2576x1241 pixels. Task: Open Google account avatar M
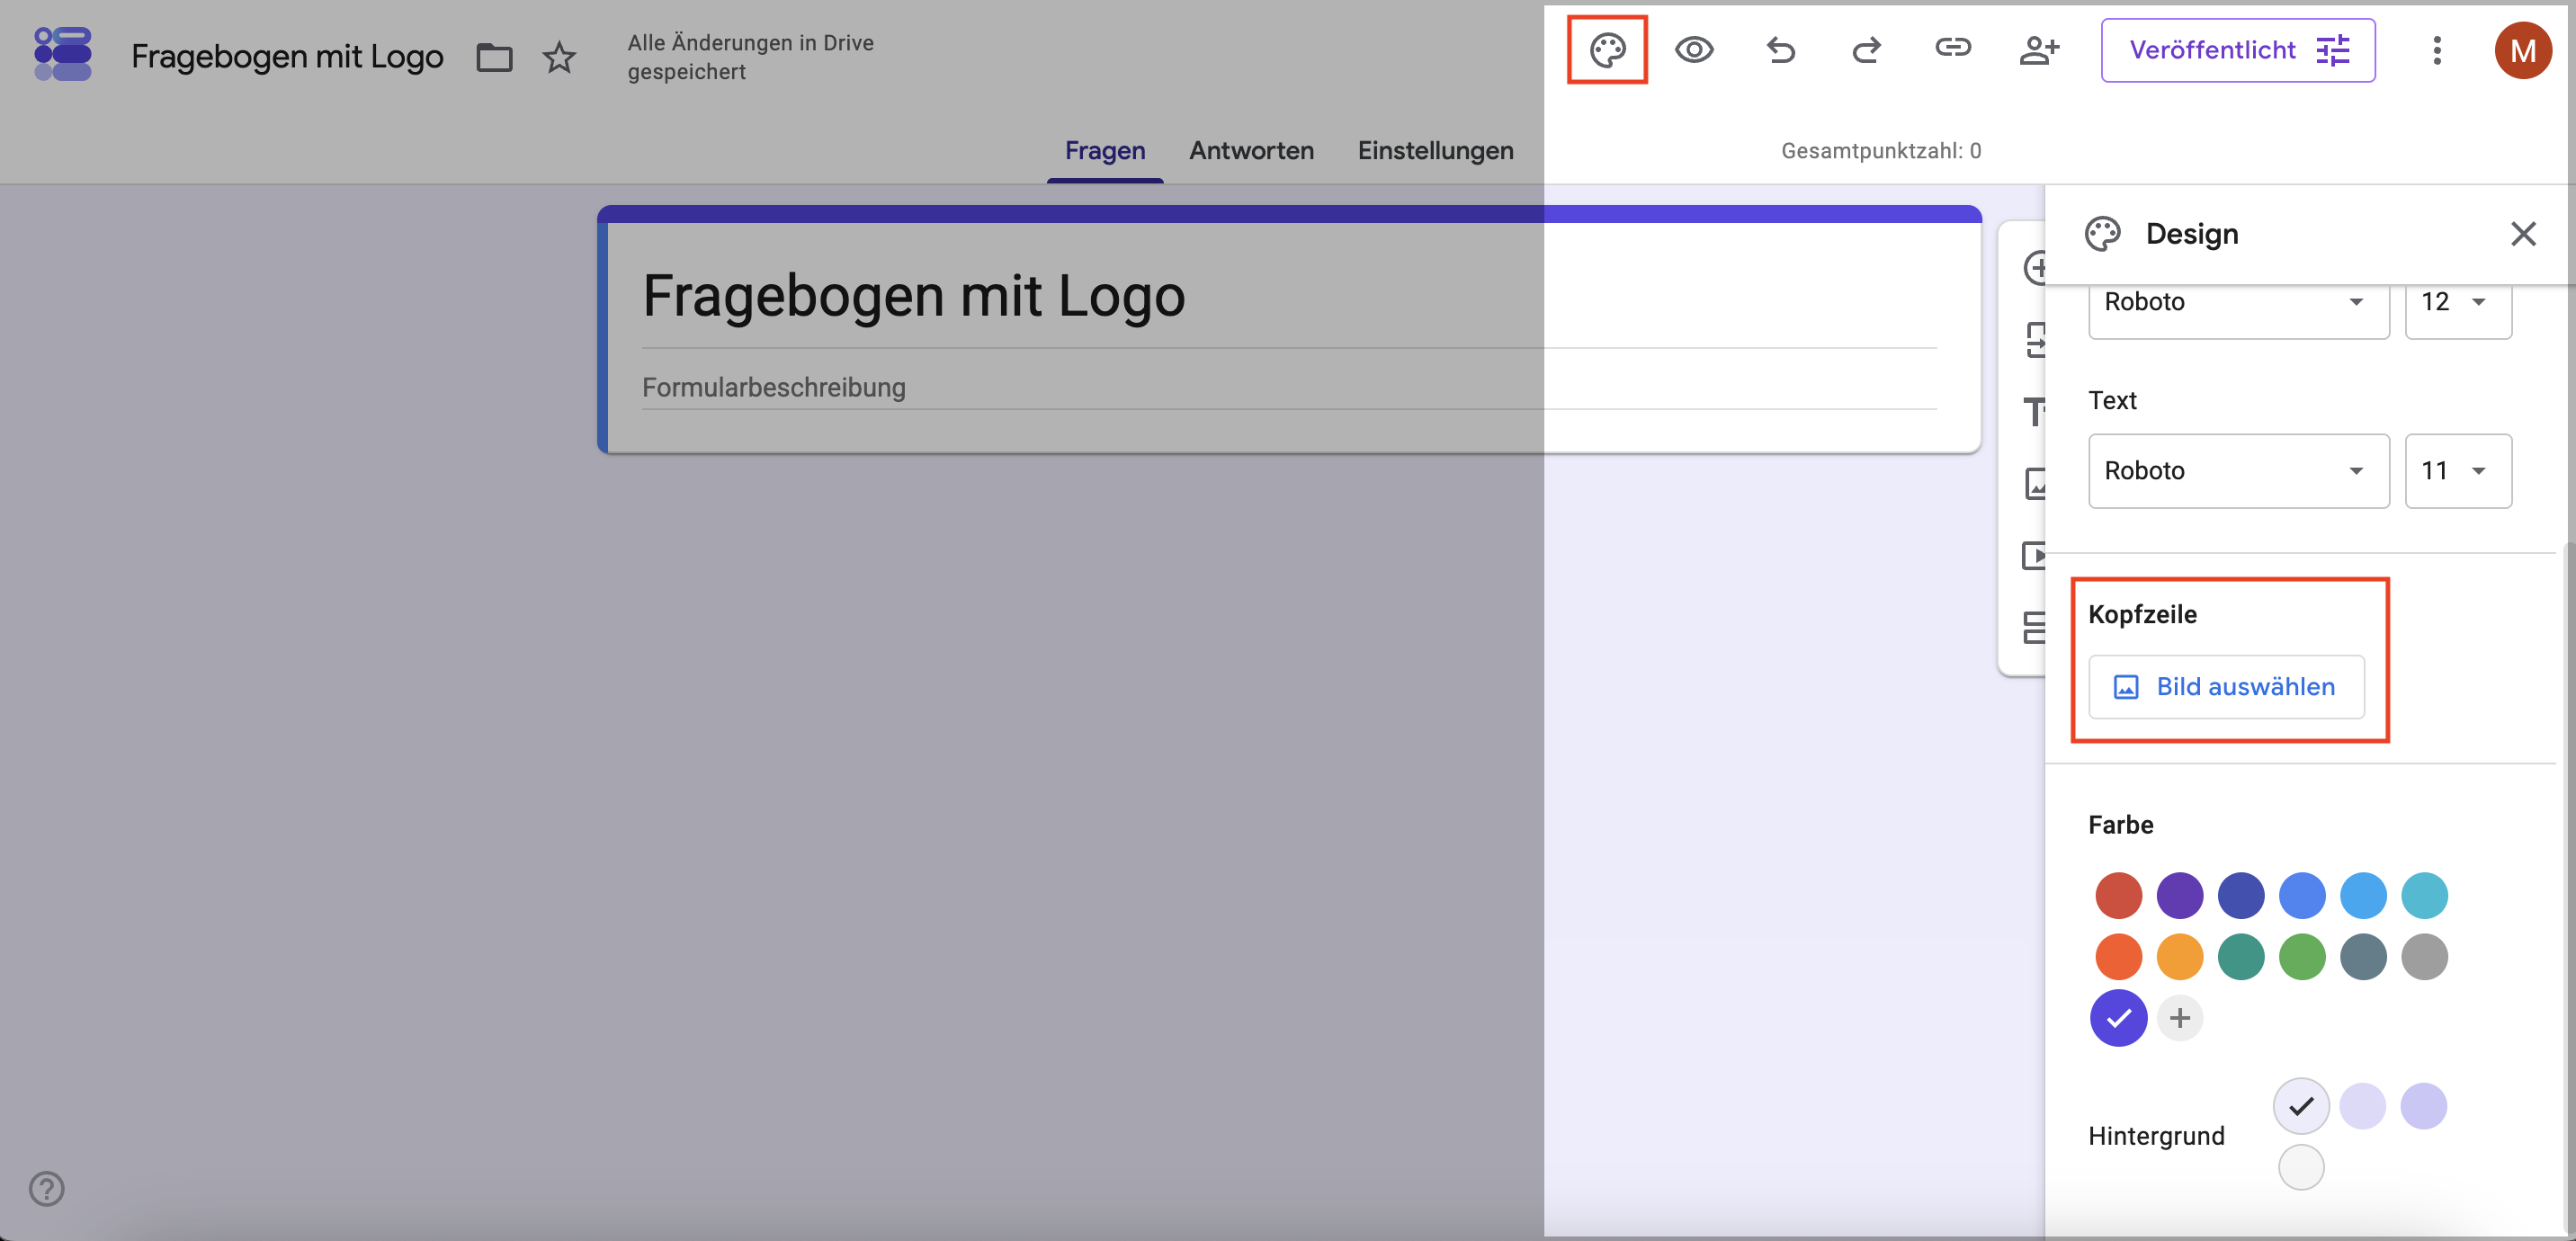2522,50
